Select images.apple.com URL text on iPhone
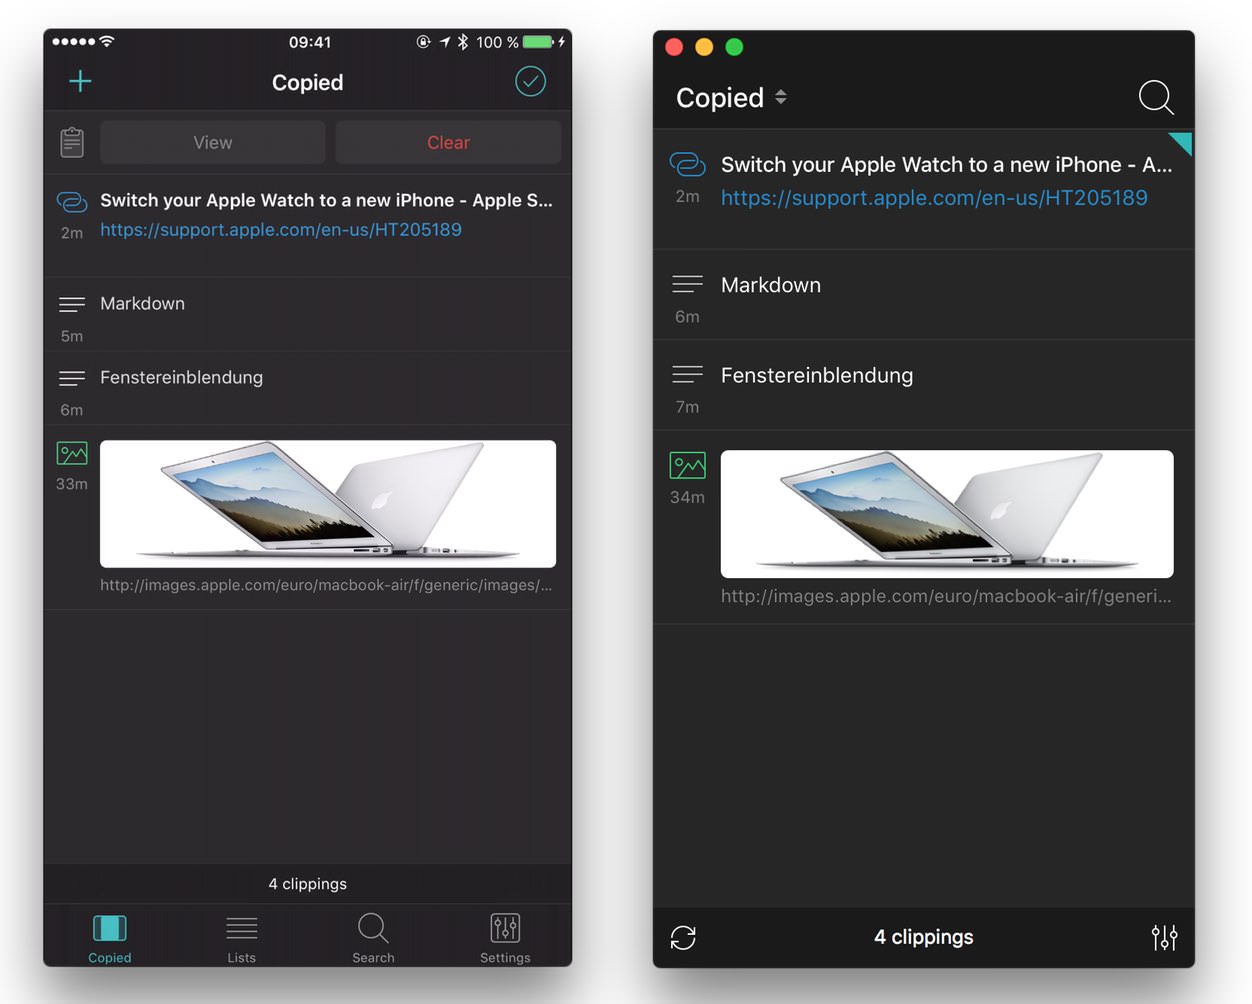 point(326,585)
